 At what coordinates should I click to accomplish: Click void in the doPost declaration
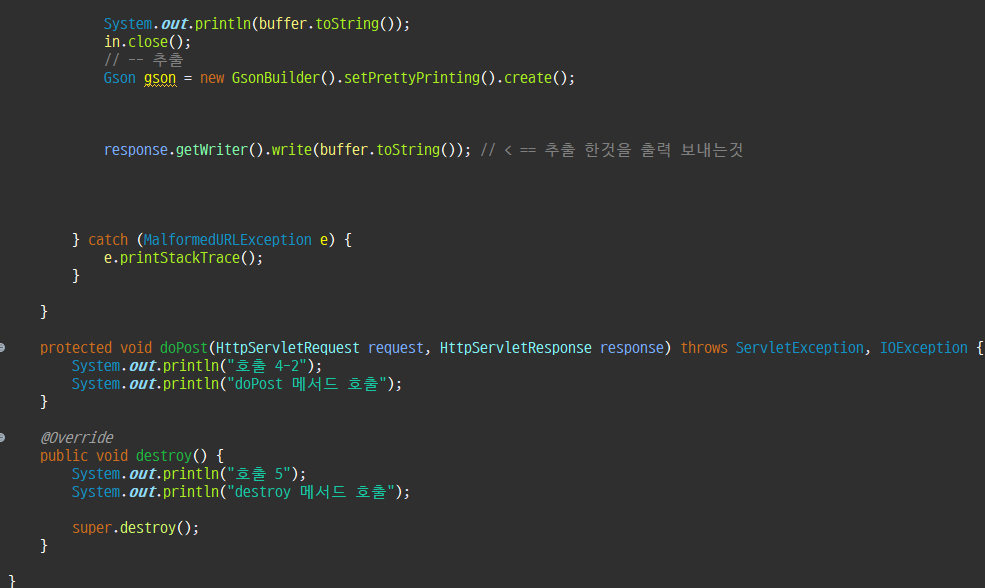(136, 348)
